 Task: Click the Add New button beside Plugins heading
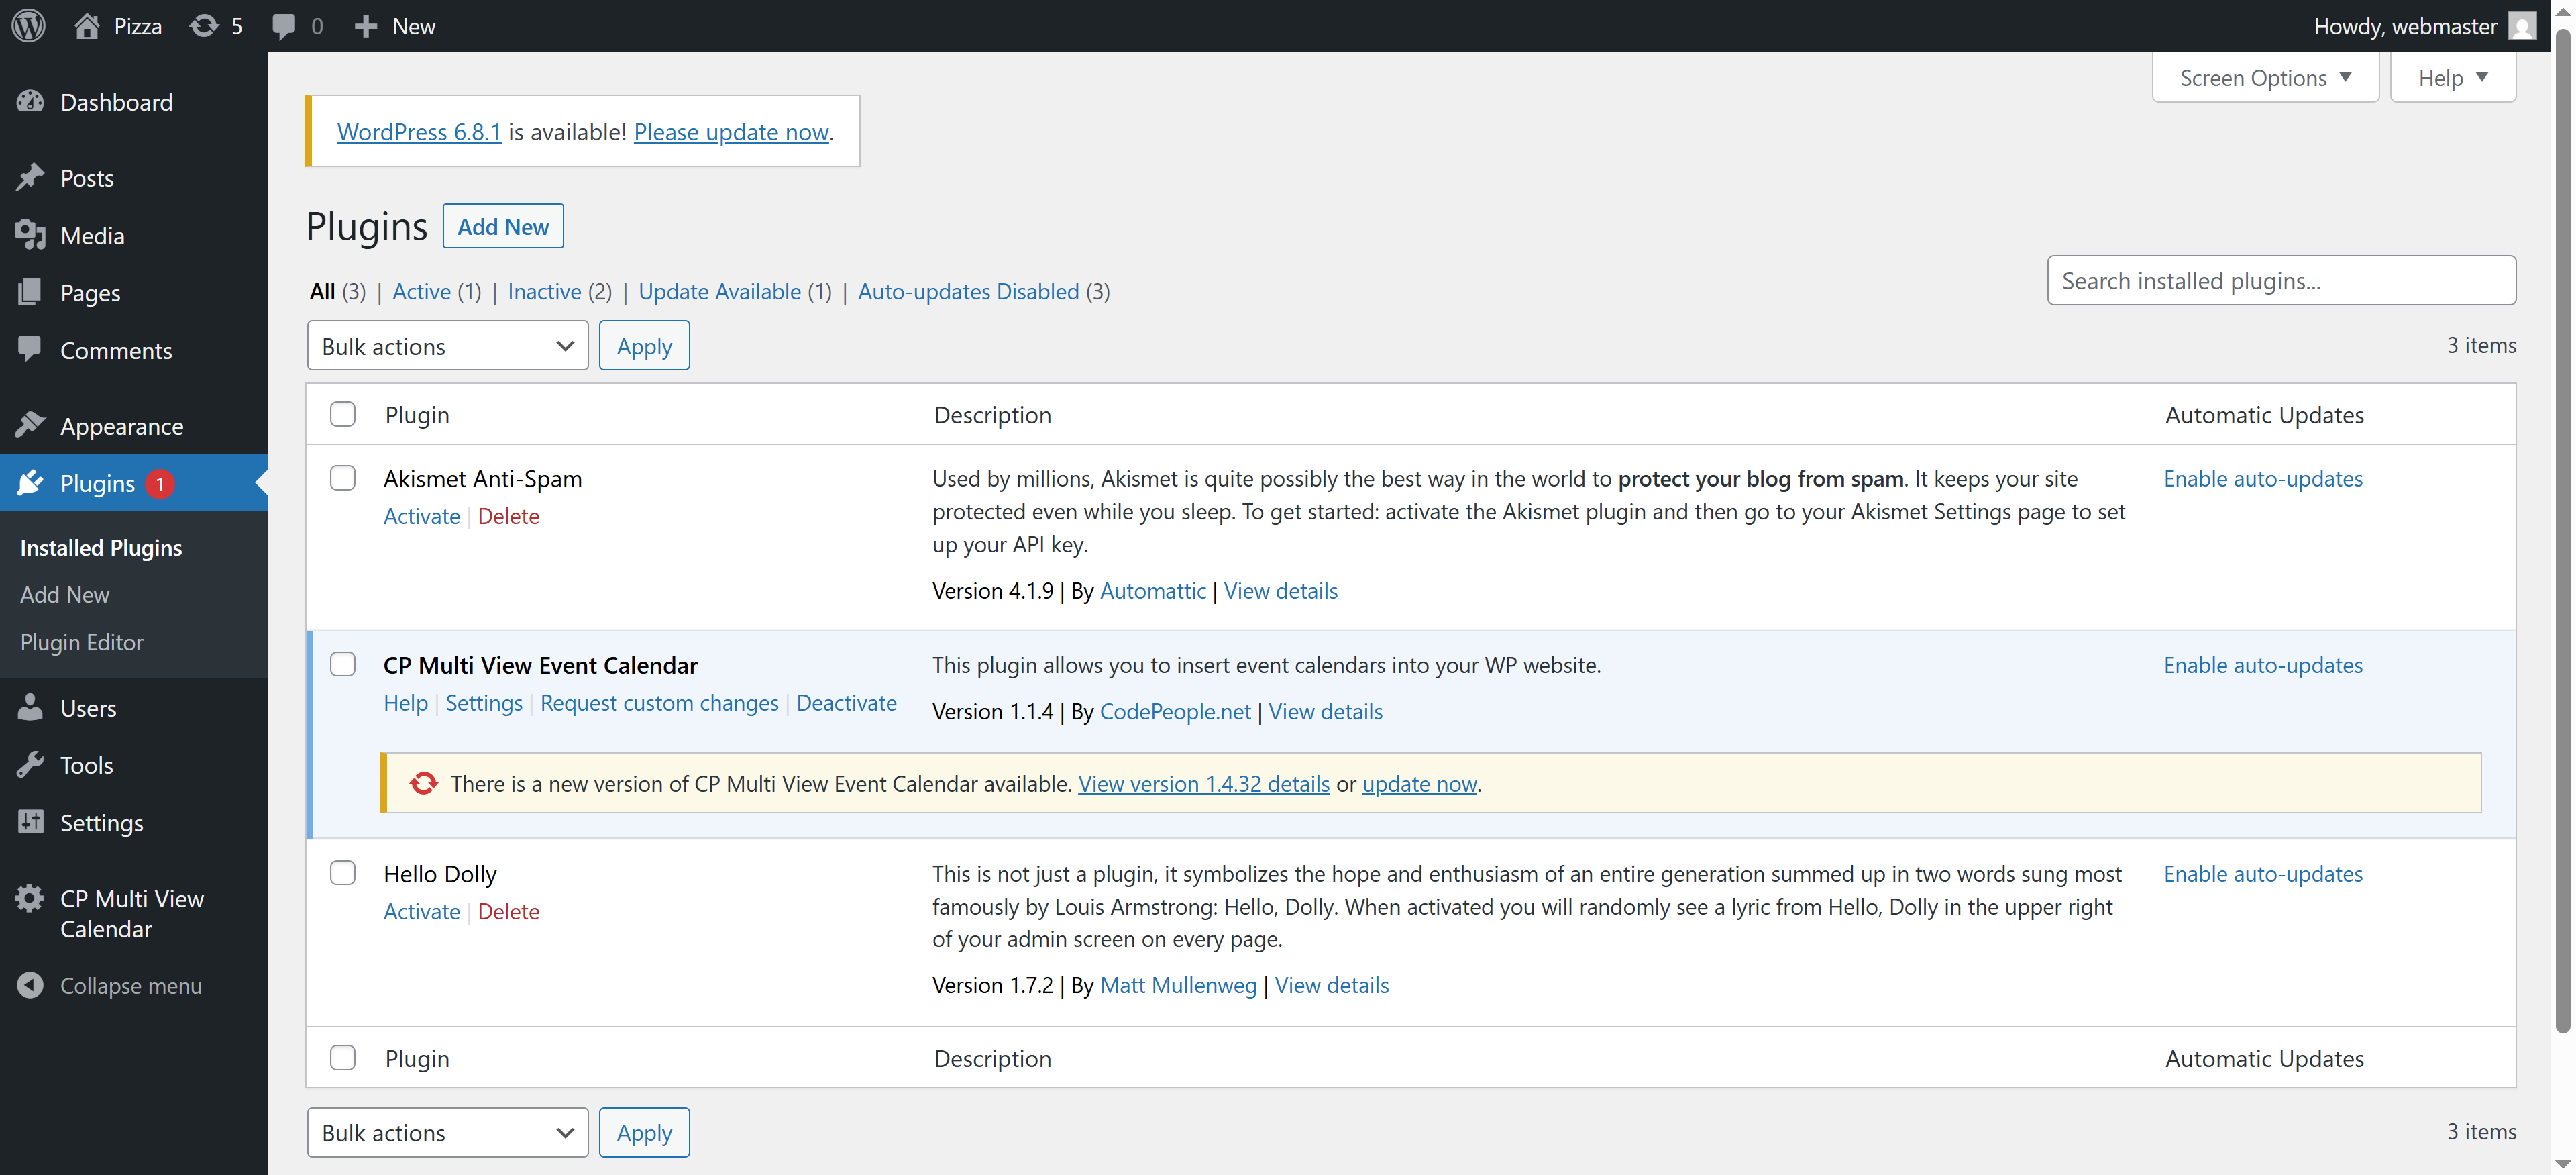503,226
